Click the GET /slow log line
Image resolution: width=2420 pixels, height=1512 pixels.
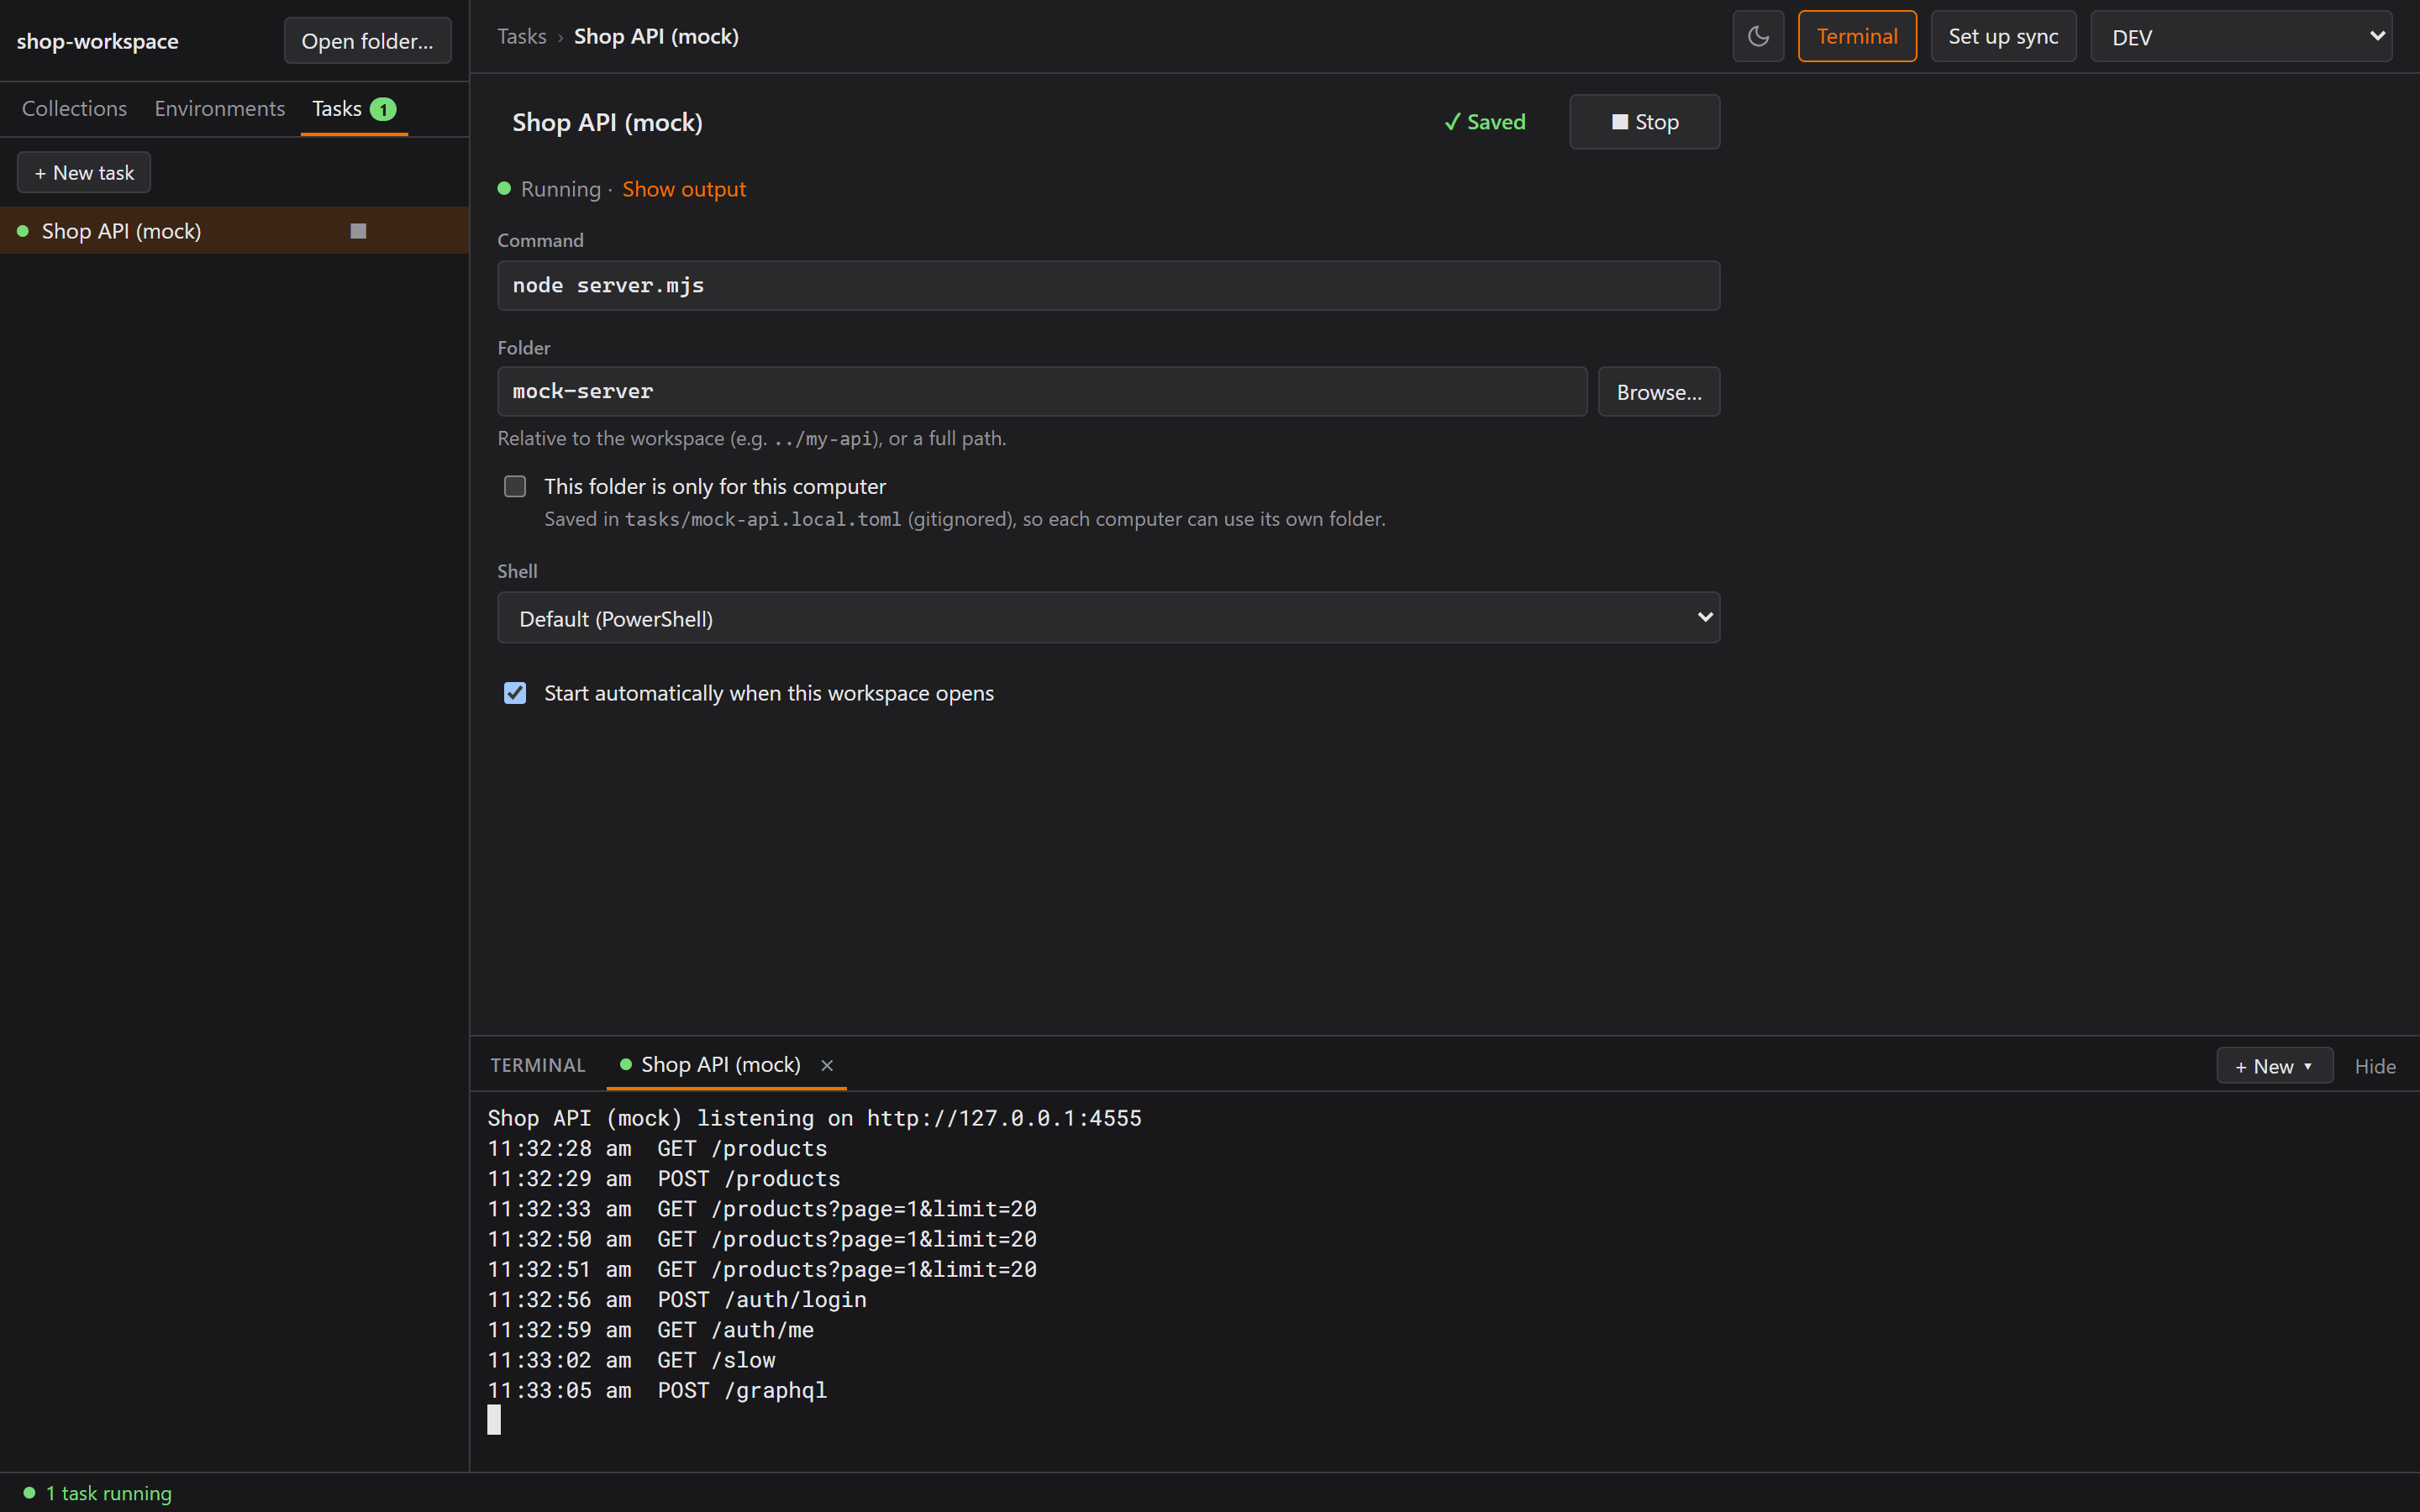631,1360
